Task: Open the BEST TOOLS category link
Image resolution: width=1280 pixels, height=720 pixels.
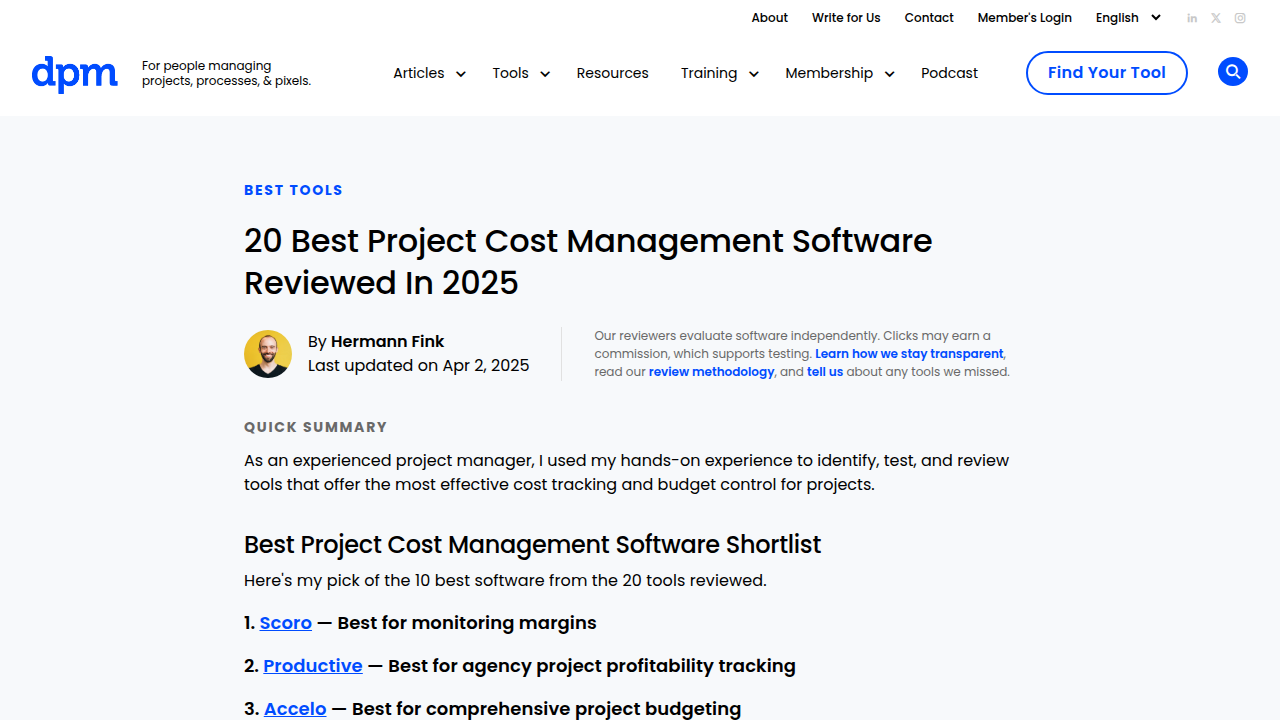Action: pyautogui.click(x=293, y=190)
